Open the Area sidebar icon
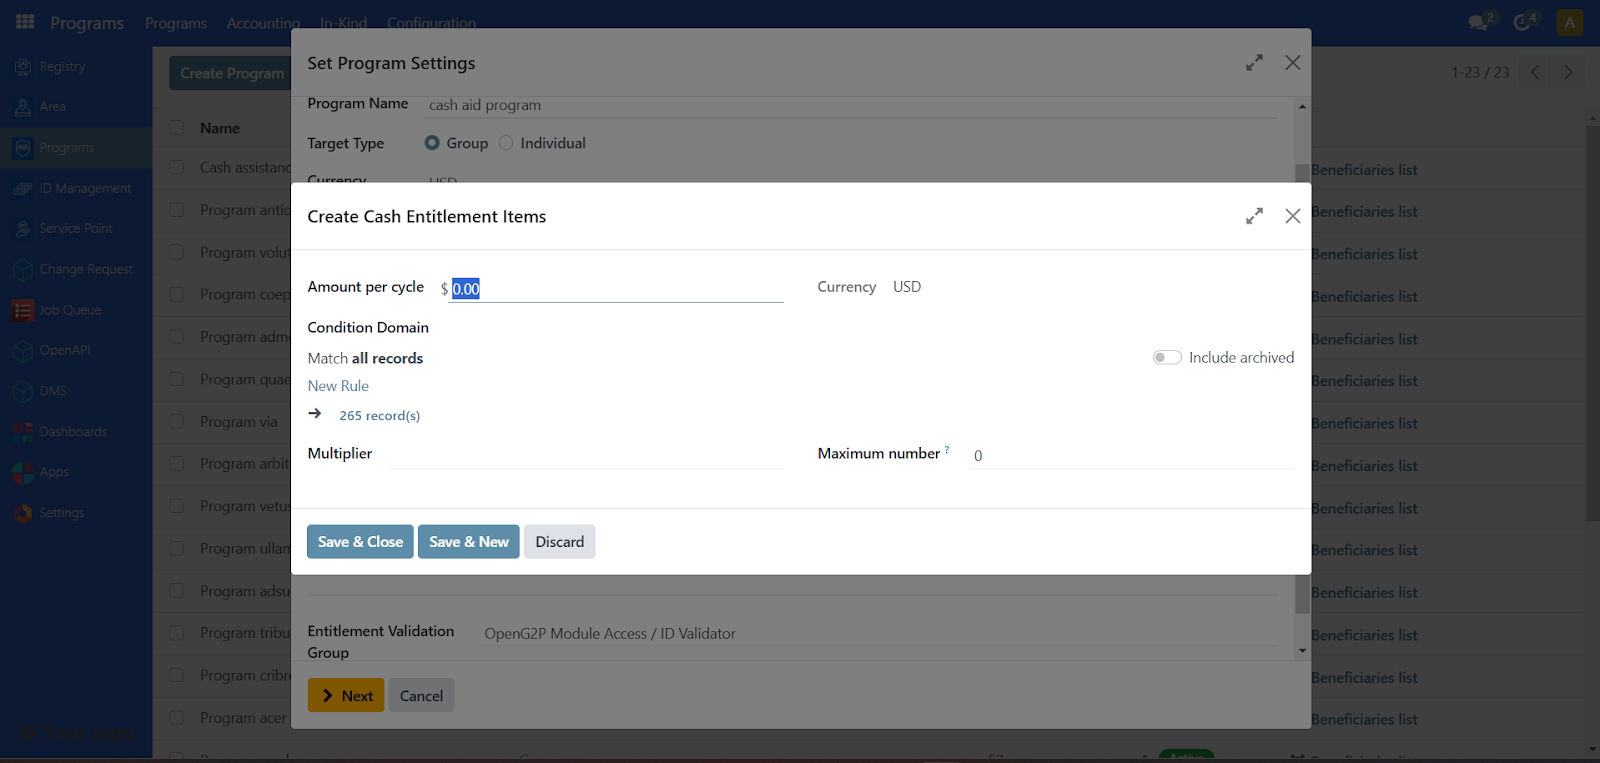 coord(23,107)
